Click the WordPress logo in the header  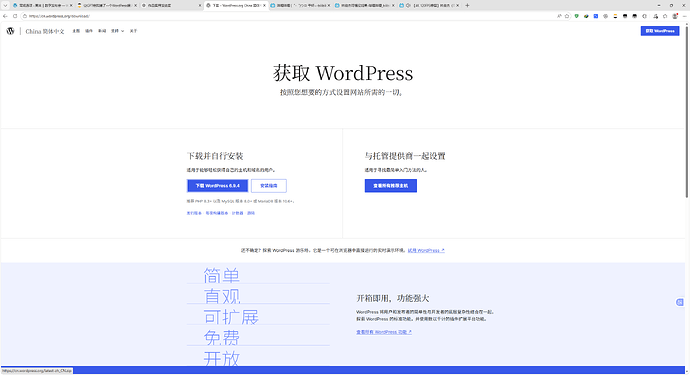[x=10, y=31]
